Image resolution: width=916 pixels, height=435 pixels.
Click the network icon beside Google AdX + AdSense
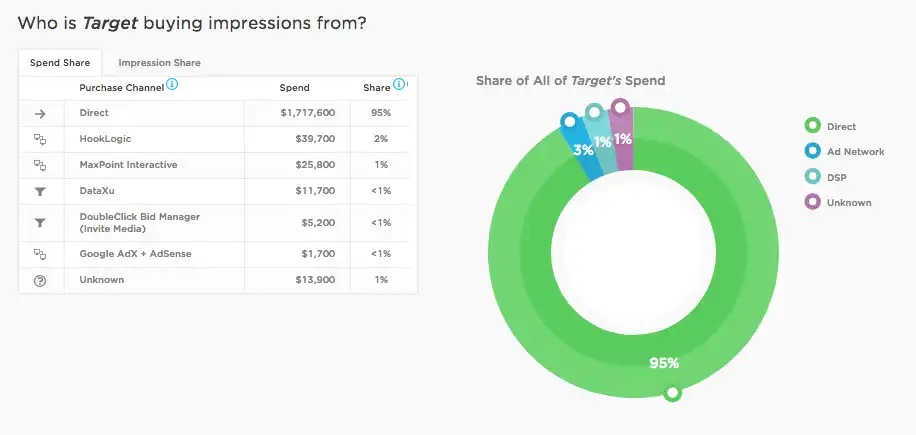pos(40,254)
